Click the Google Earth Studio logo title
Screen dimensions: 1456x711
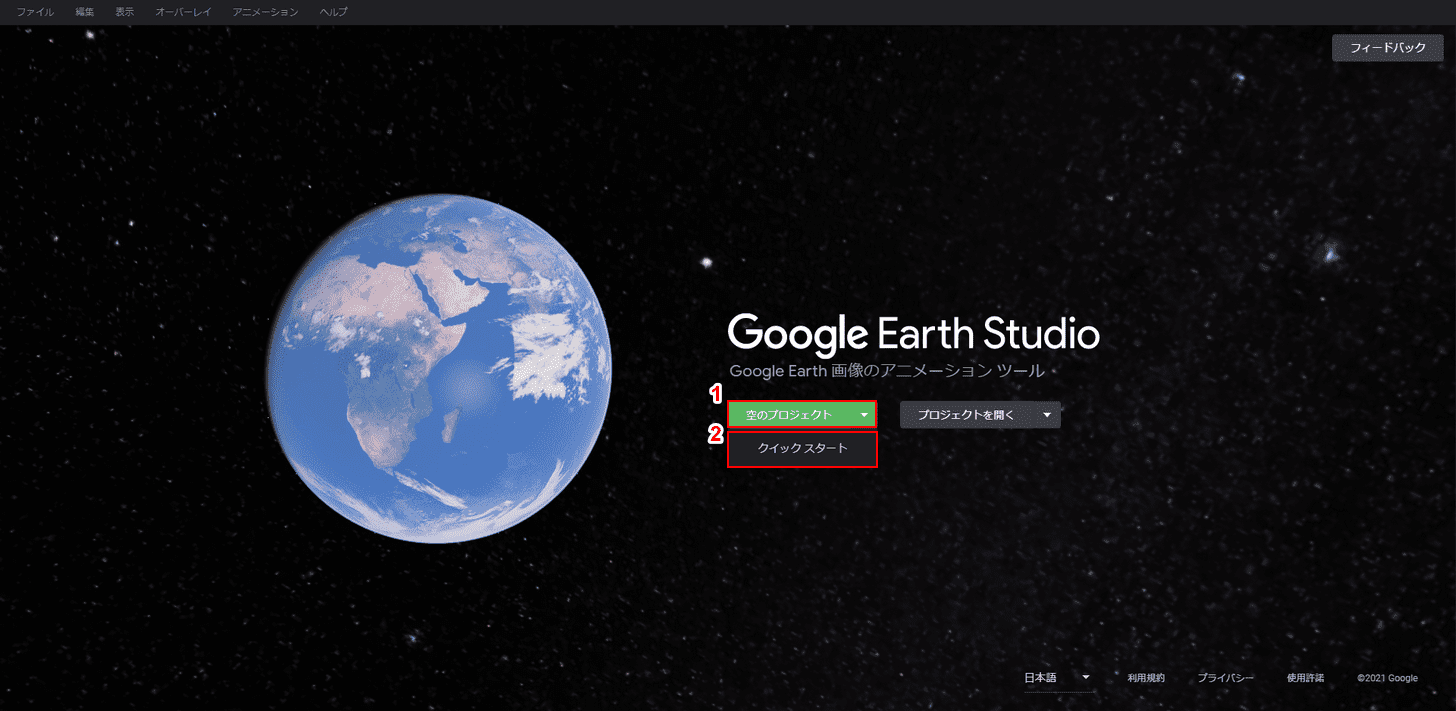tap(913, 333)
